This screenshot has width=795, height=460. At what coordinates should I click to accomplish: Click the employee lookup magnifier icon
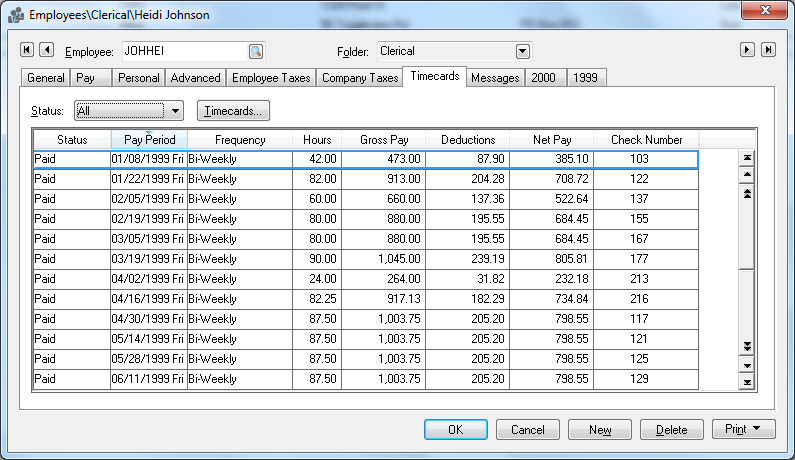click(x=256, y=51)
